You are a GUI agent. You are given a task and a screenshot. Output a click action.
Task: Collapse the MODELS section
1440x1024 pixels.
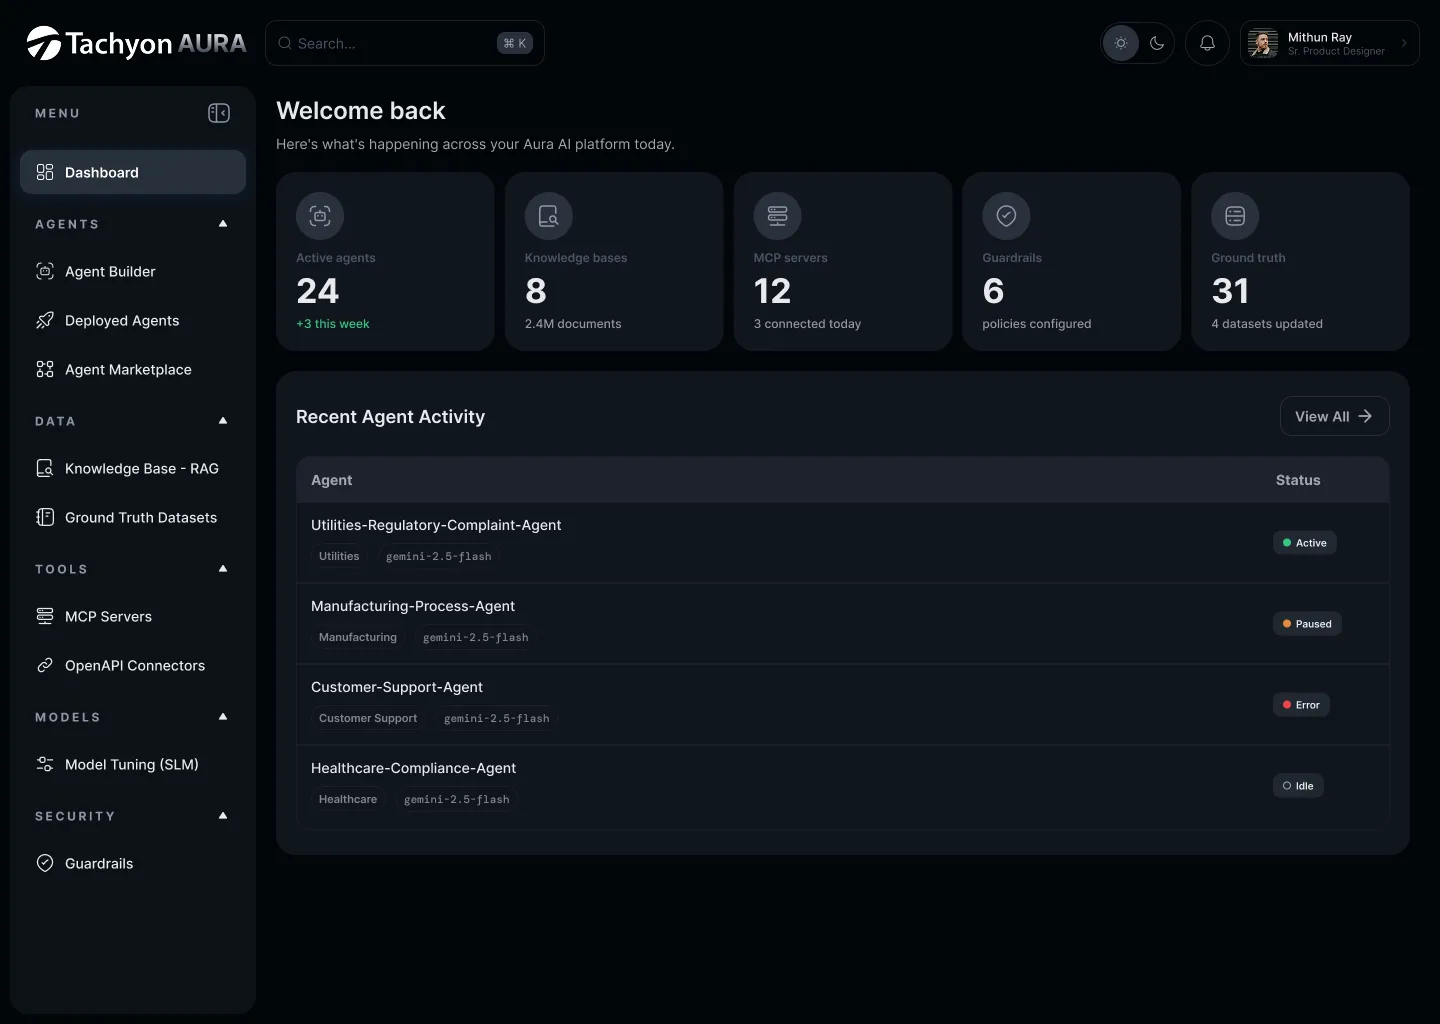223,717
